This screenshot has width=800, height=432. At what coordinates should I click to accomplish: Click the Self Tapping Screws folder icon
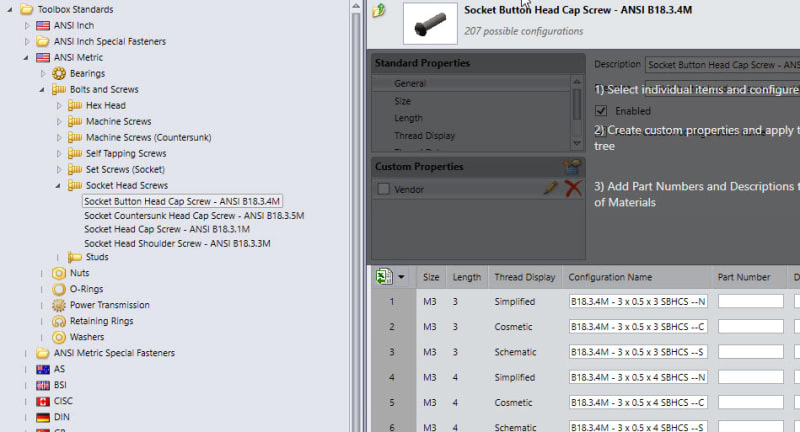[x=74, y=154]
